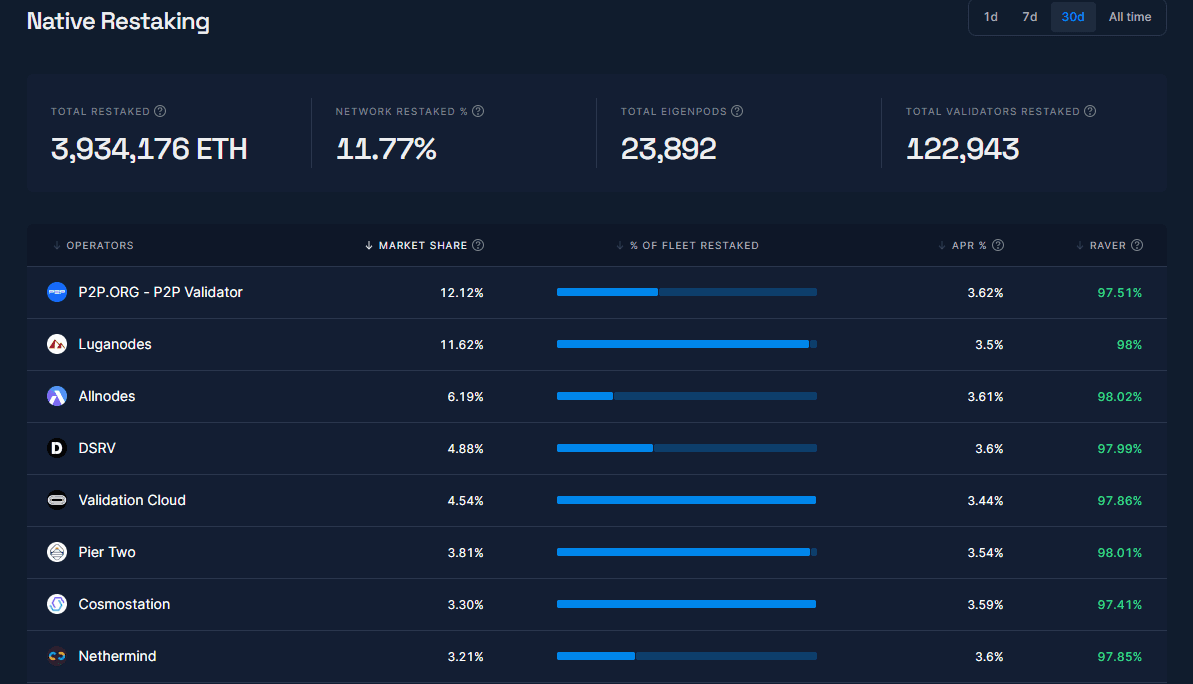Open the Total Eigenpods help icon
Viewport: 1193px width, 684px height.
[x=736, y=111]
